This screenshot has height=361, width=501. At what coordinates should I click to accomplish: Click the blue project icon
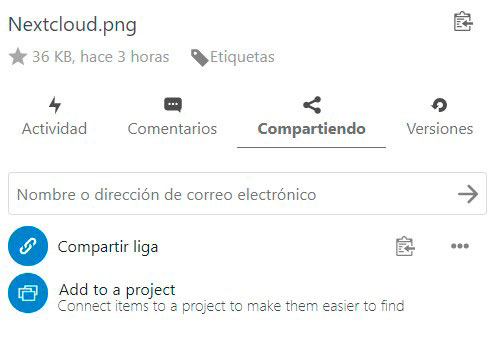pos(28,293)
